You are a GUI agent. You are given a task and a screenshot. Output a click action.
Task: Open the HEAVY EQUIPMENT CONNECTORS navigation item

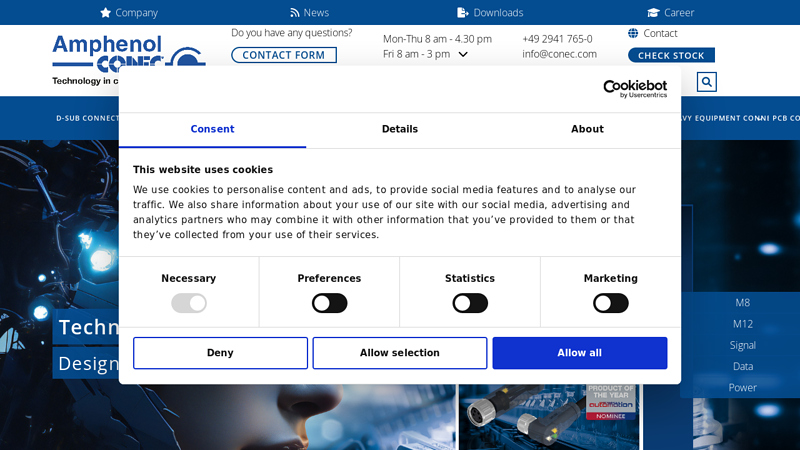pyautogui.click(x=723, y=118)
